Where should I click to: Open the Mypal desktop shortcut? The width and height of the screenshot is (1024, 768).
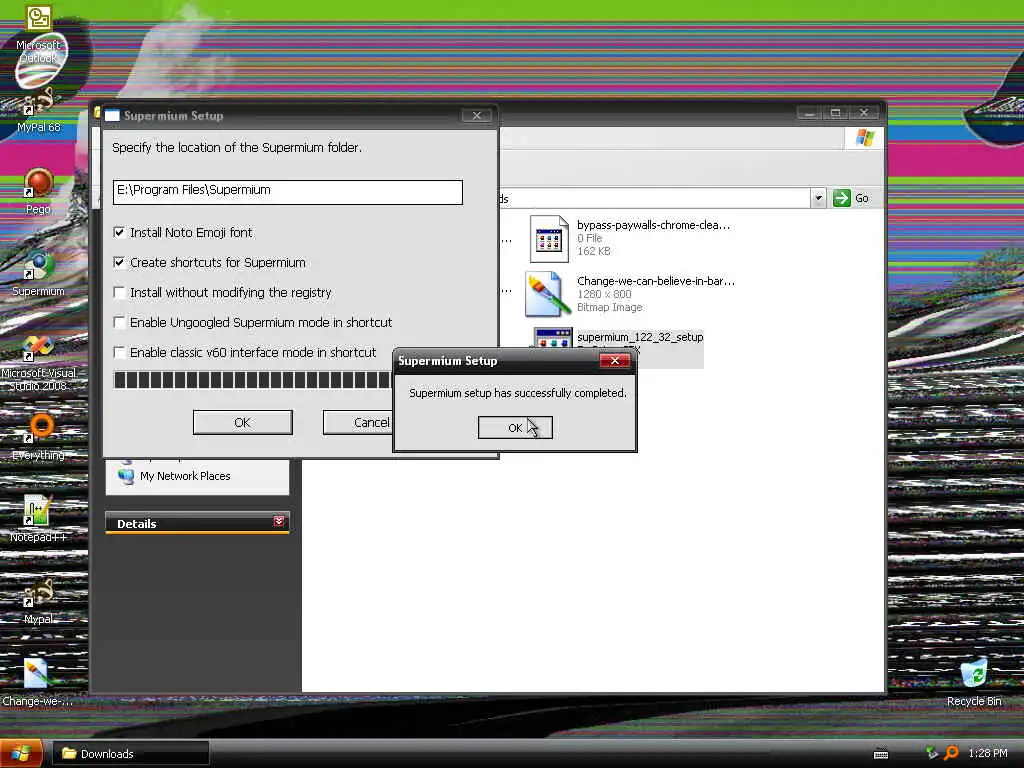tap(38, 602)
